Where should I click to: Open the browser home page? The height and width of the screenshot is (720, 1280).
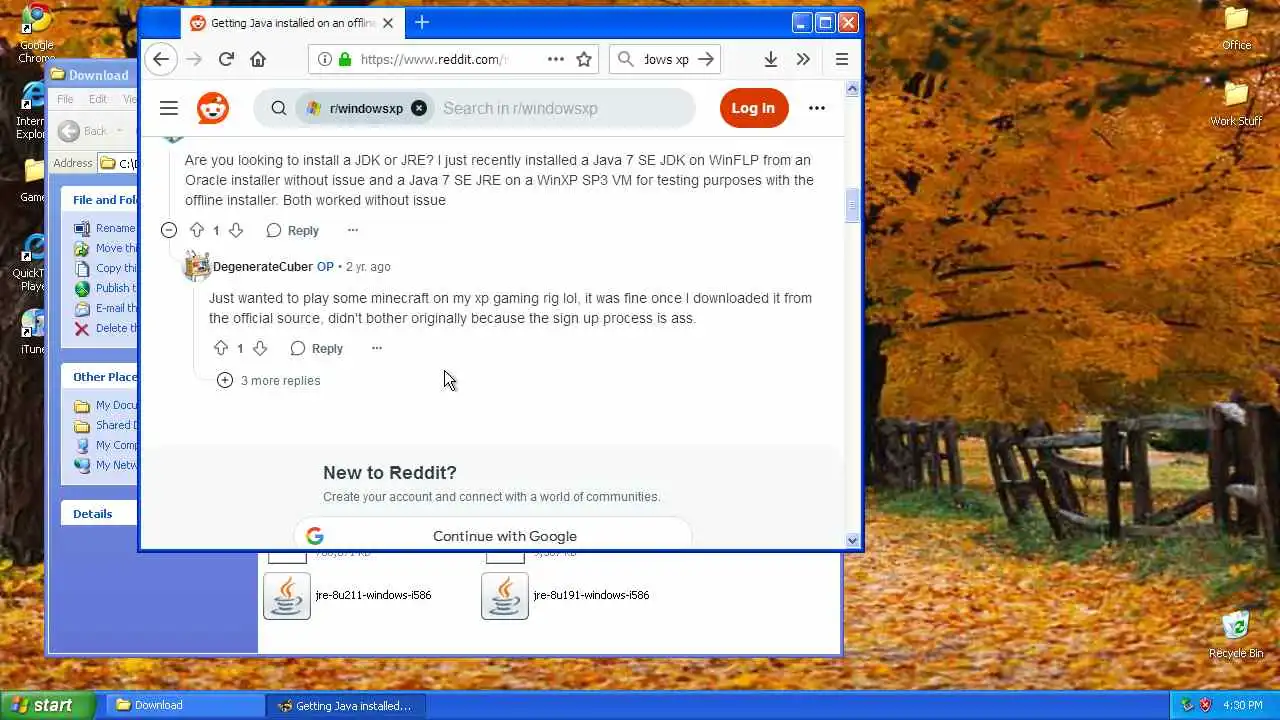[258, 59]
